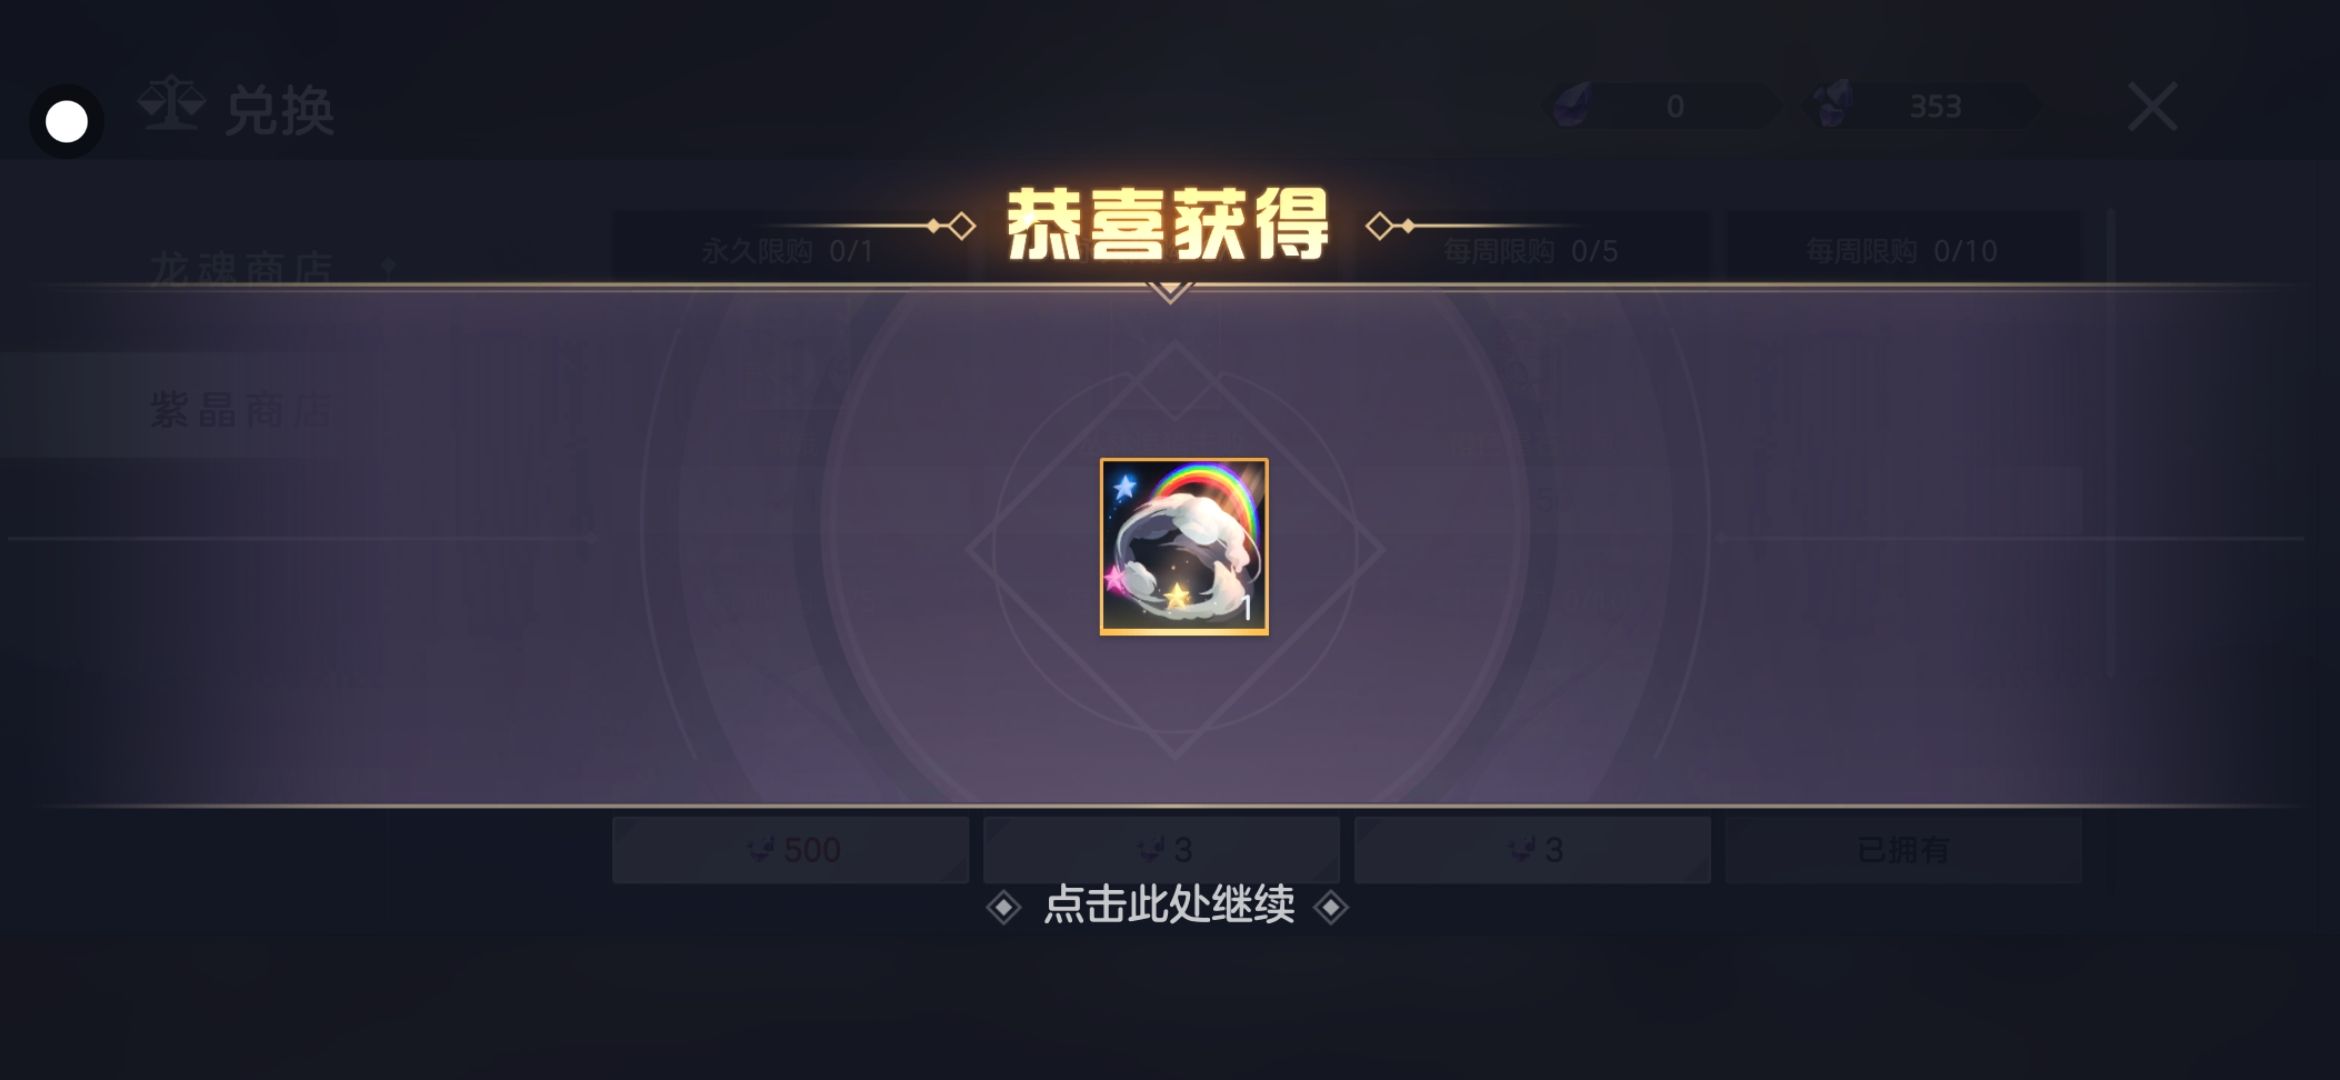Click the 永久限购 0/1 item header
This screenshot has width=2340, height=1080.
coord(788,251)
